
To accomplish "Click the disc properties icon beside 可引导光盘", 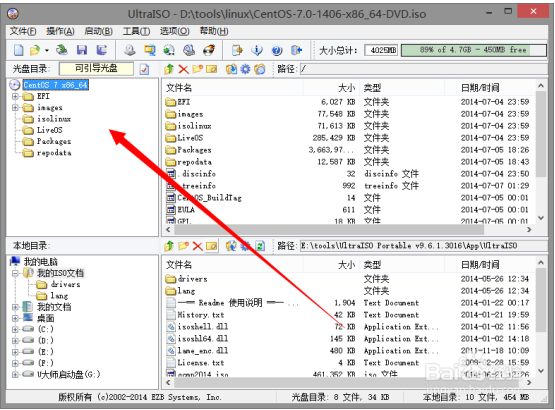I will click(144, 69).
